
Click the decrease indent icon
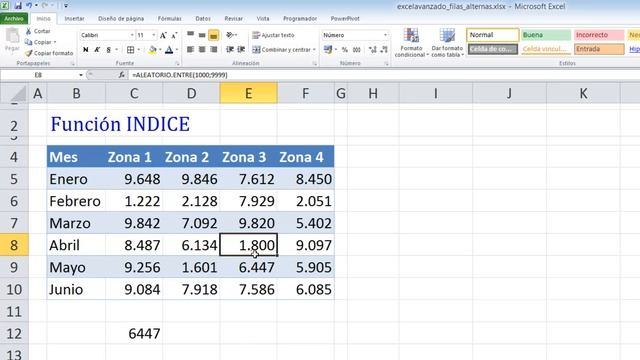[x=230, y=49]
